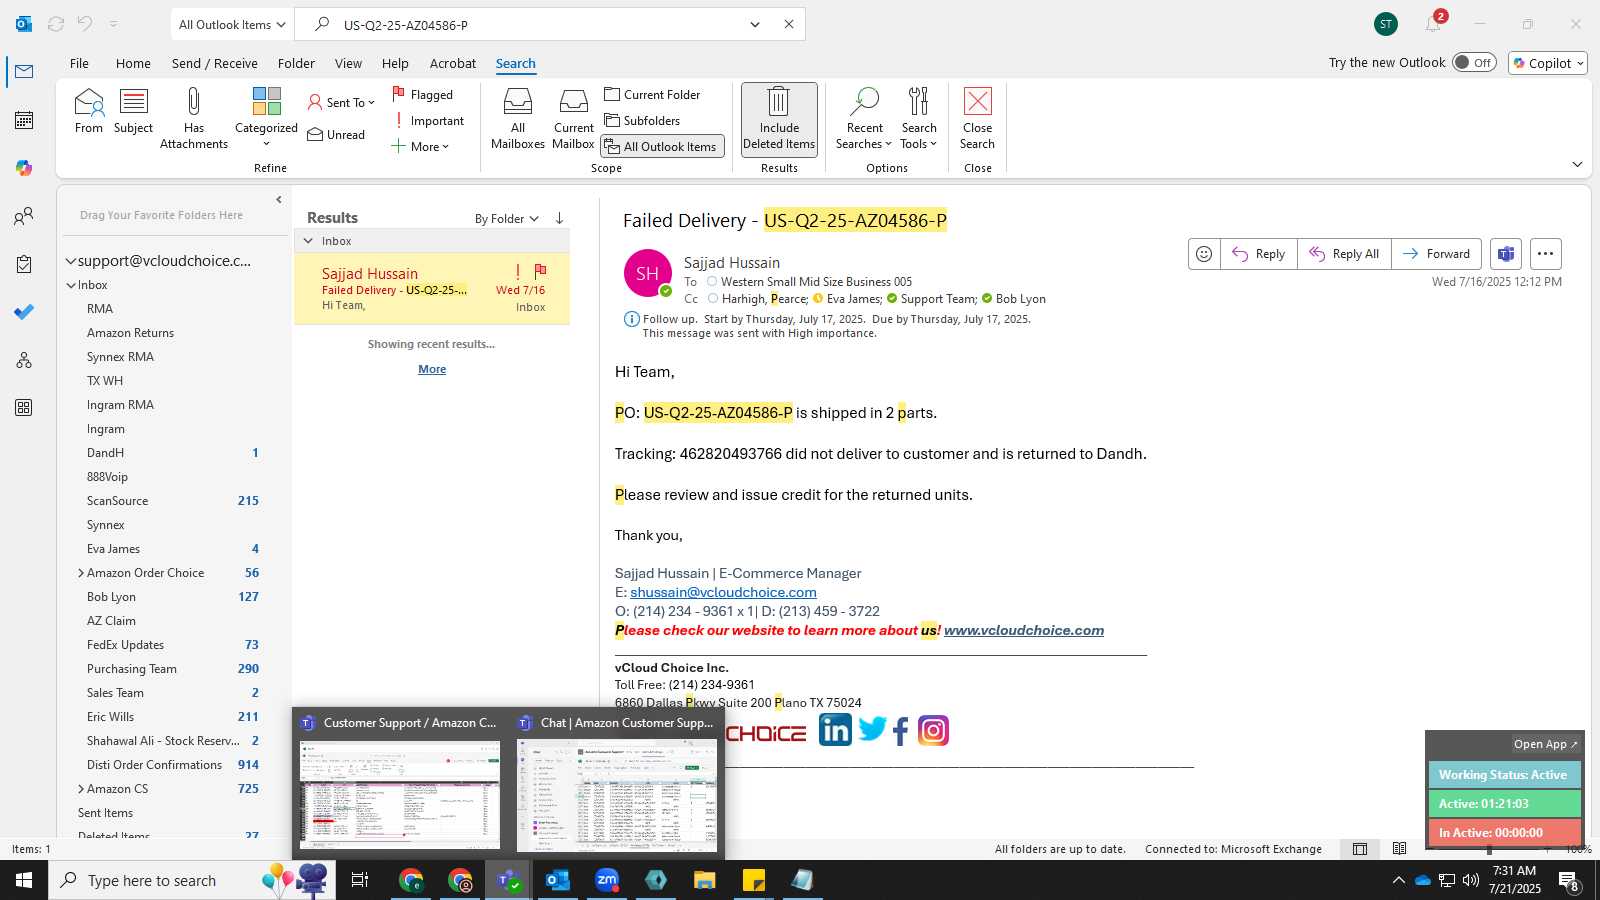Open the File menu tab

pos(79,63)
